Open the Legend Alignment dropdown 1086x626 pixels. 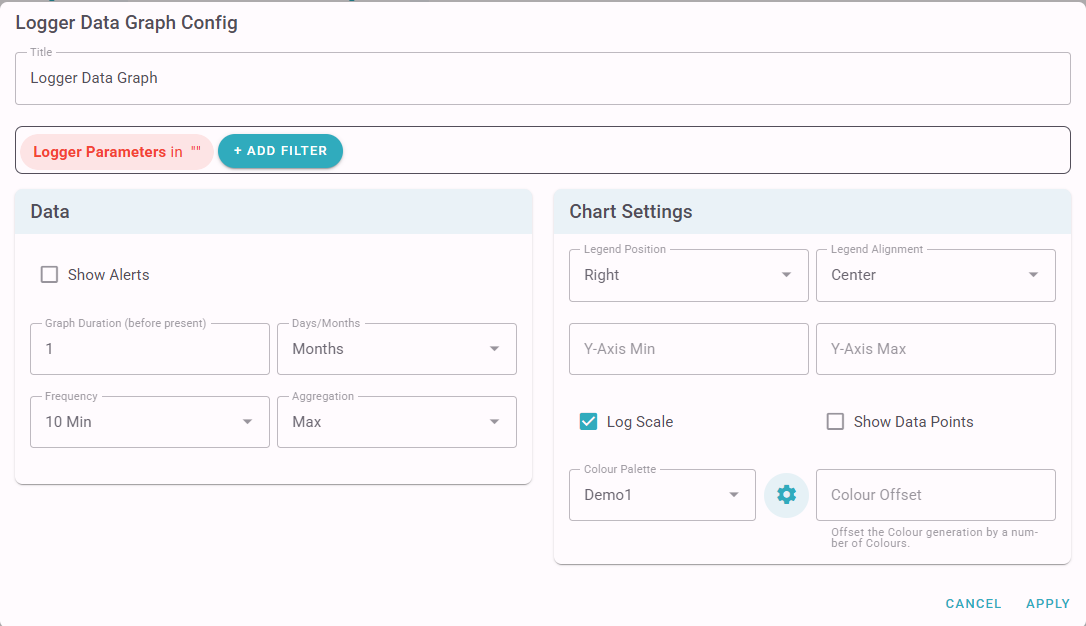click(x=935, y=275)
